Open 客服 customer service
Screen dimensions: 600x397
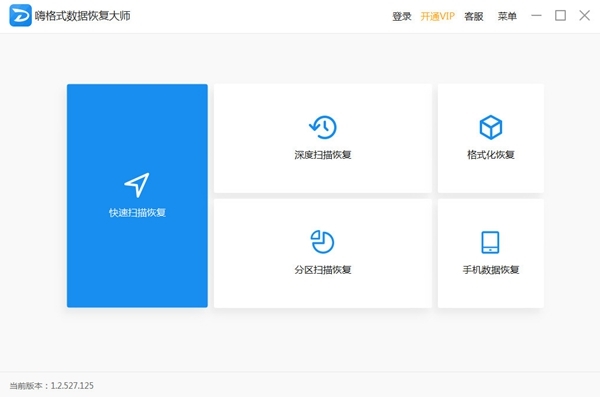click(x=473, y=16)
